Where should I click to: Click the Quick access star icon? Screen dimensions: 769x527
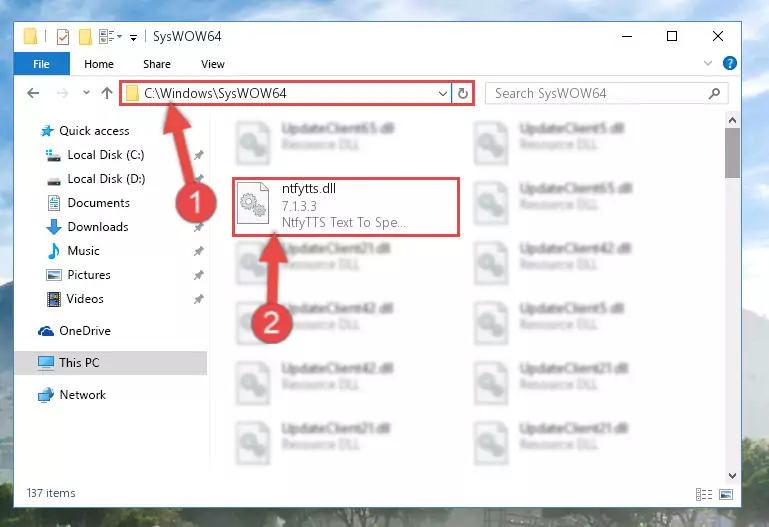(47, 131)
